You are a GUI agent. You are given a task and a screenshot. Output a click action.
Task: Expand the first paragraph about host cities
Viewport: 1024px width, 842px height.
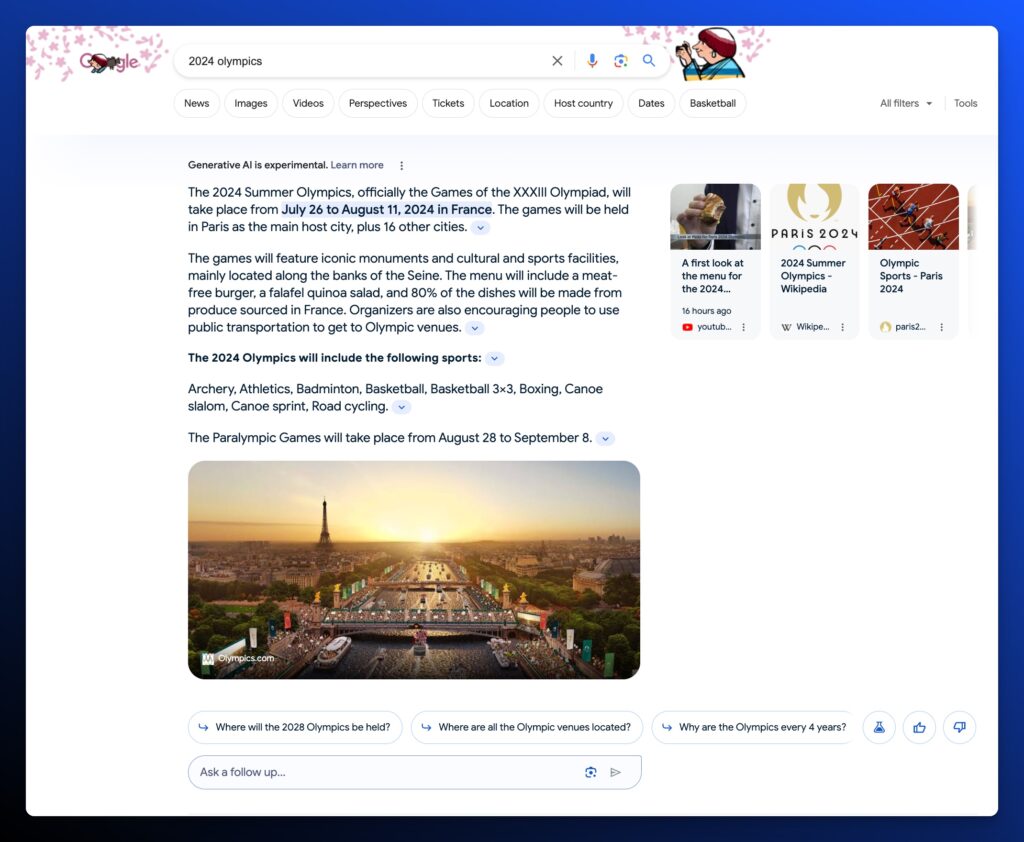point(481,227)
